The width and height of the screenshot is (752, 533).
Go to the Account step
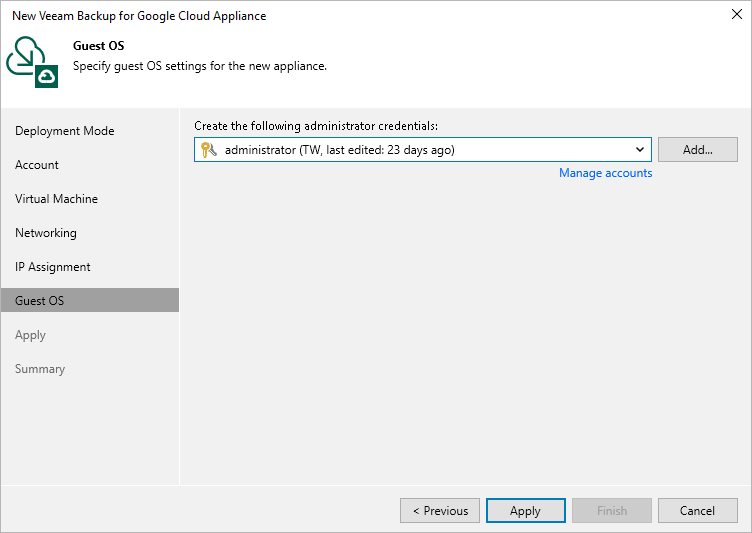pos(37,165)
